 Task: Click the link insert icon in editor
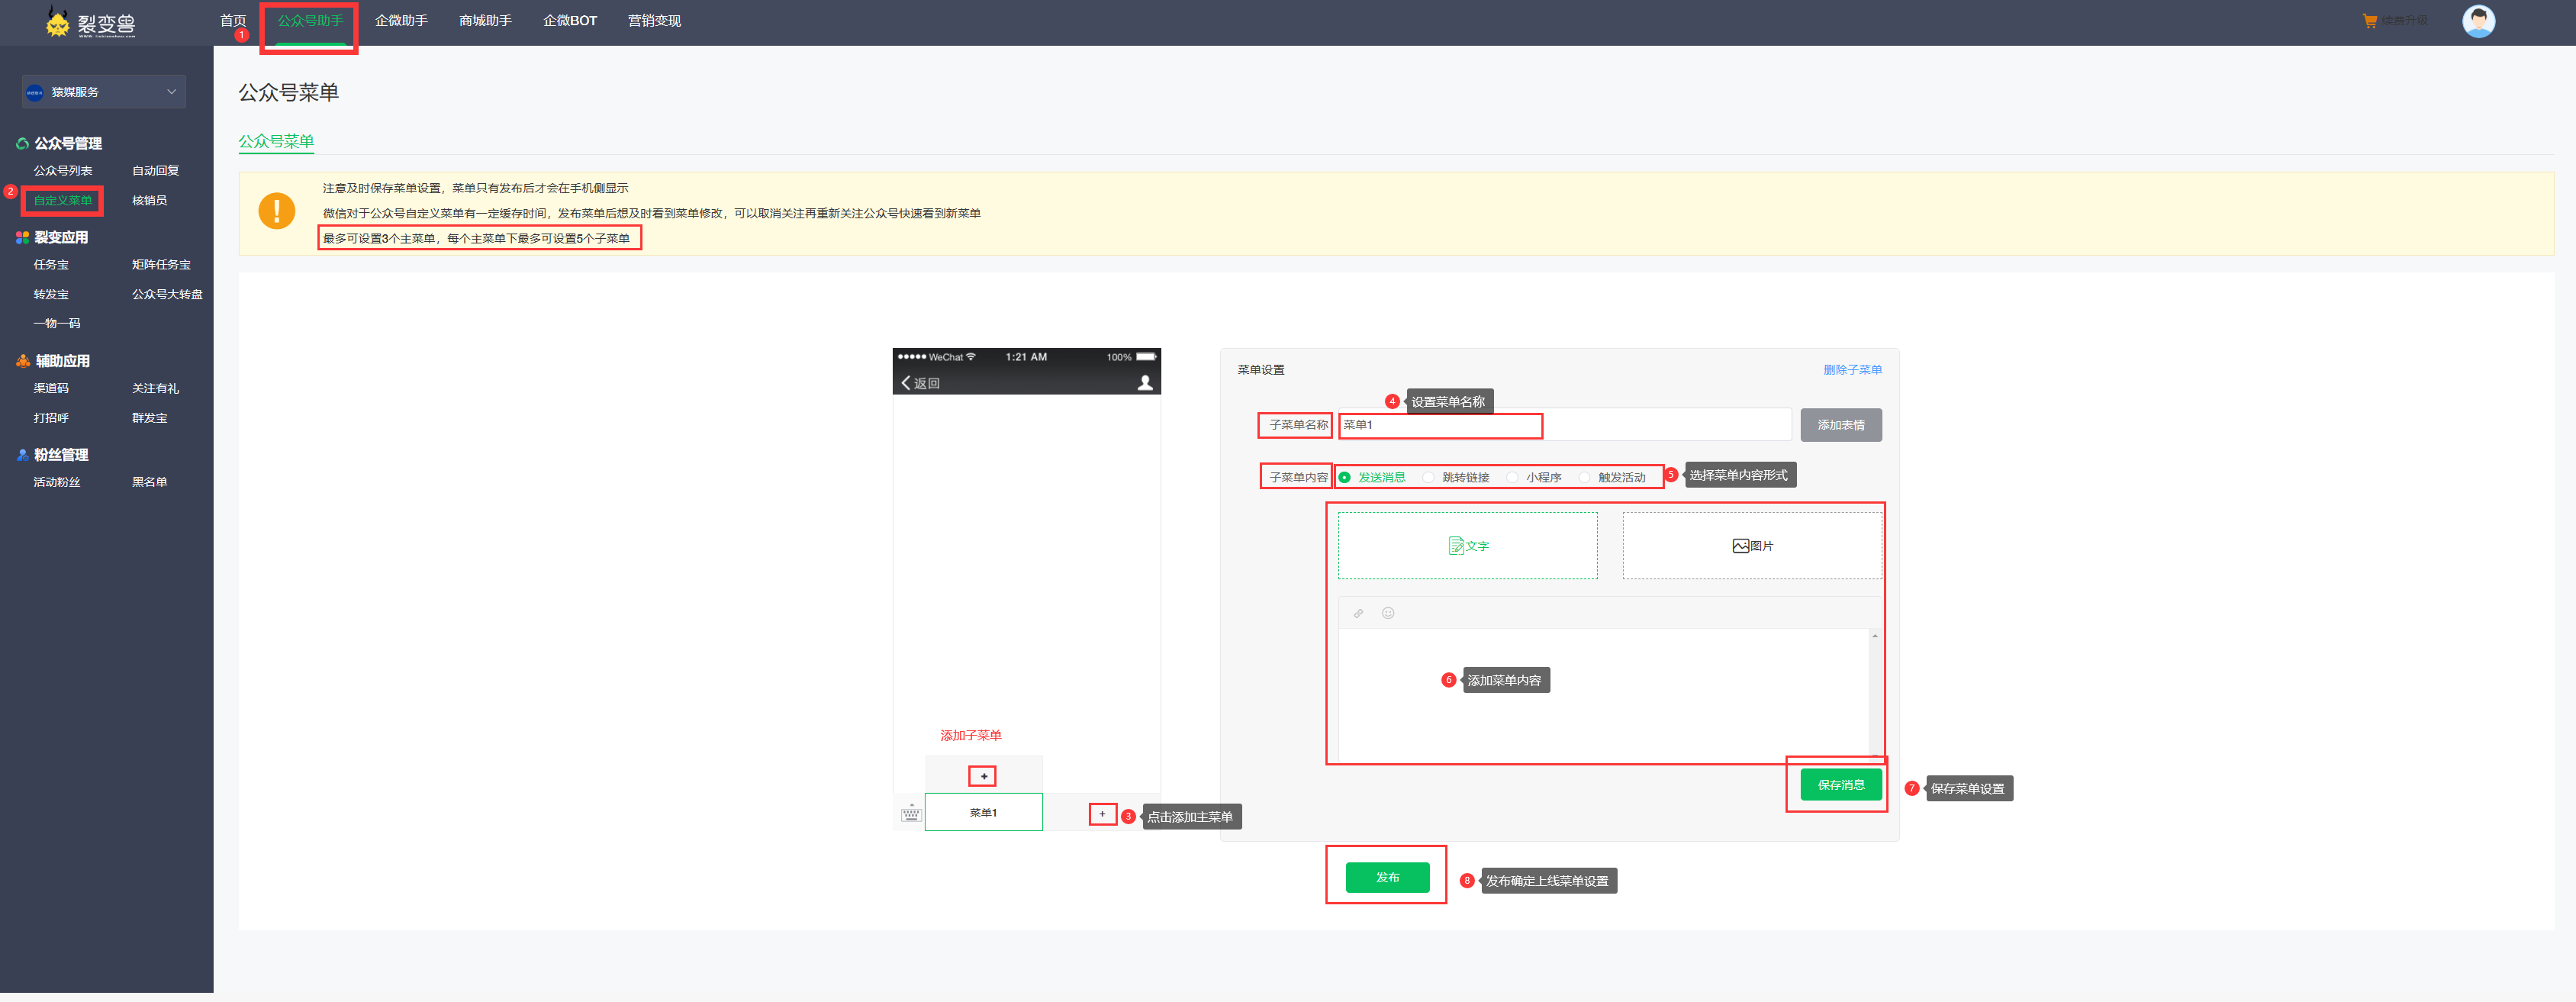[1358, 614]
